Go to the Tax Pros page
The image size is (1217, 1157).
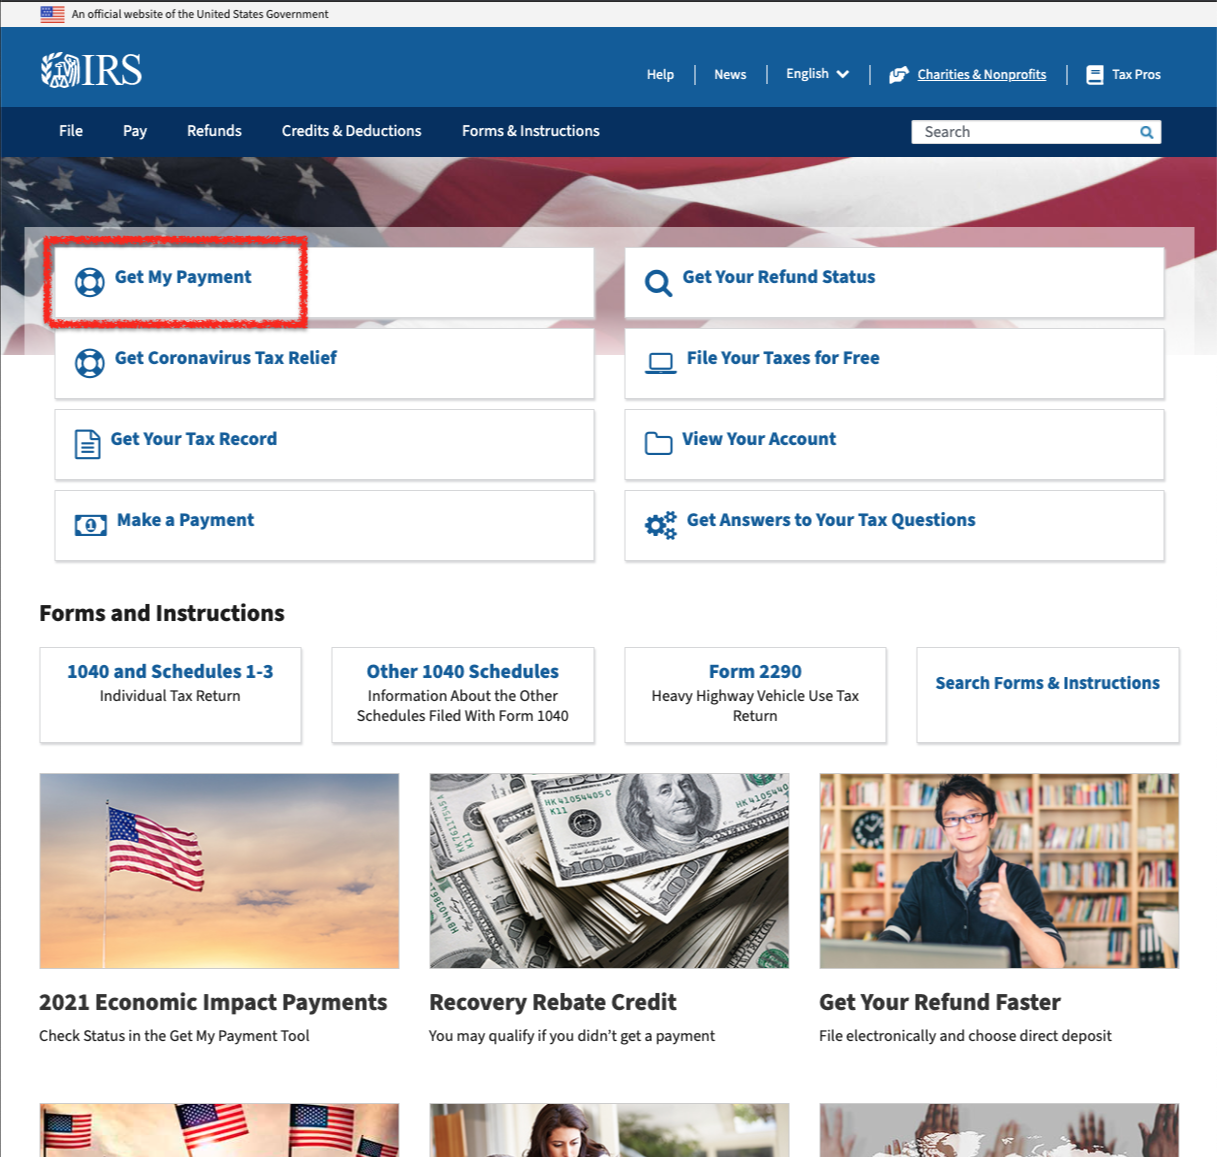tap(1136, 75)
